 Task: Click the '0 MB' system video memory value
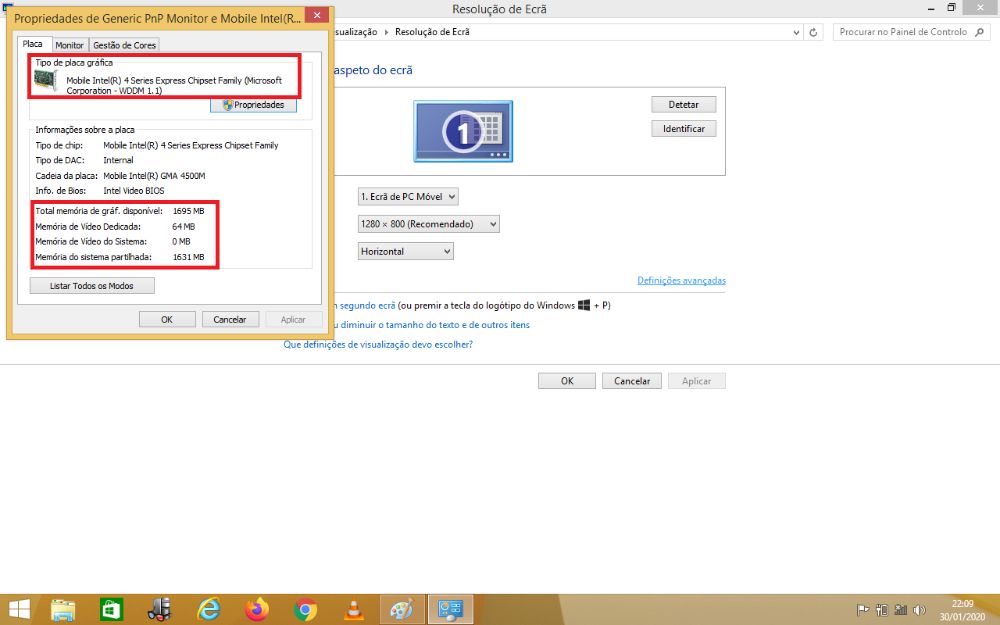(181, 242)
